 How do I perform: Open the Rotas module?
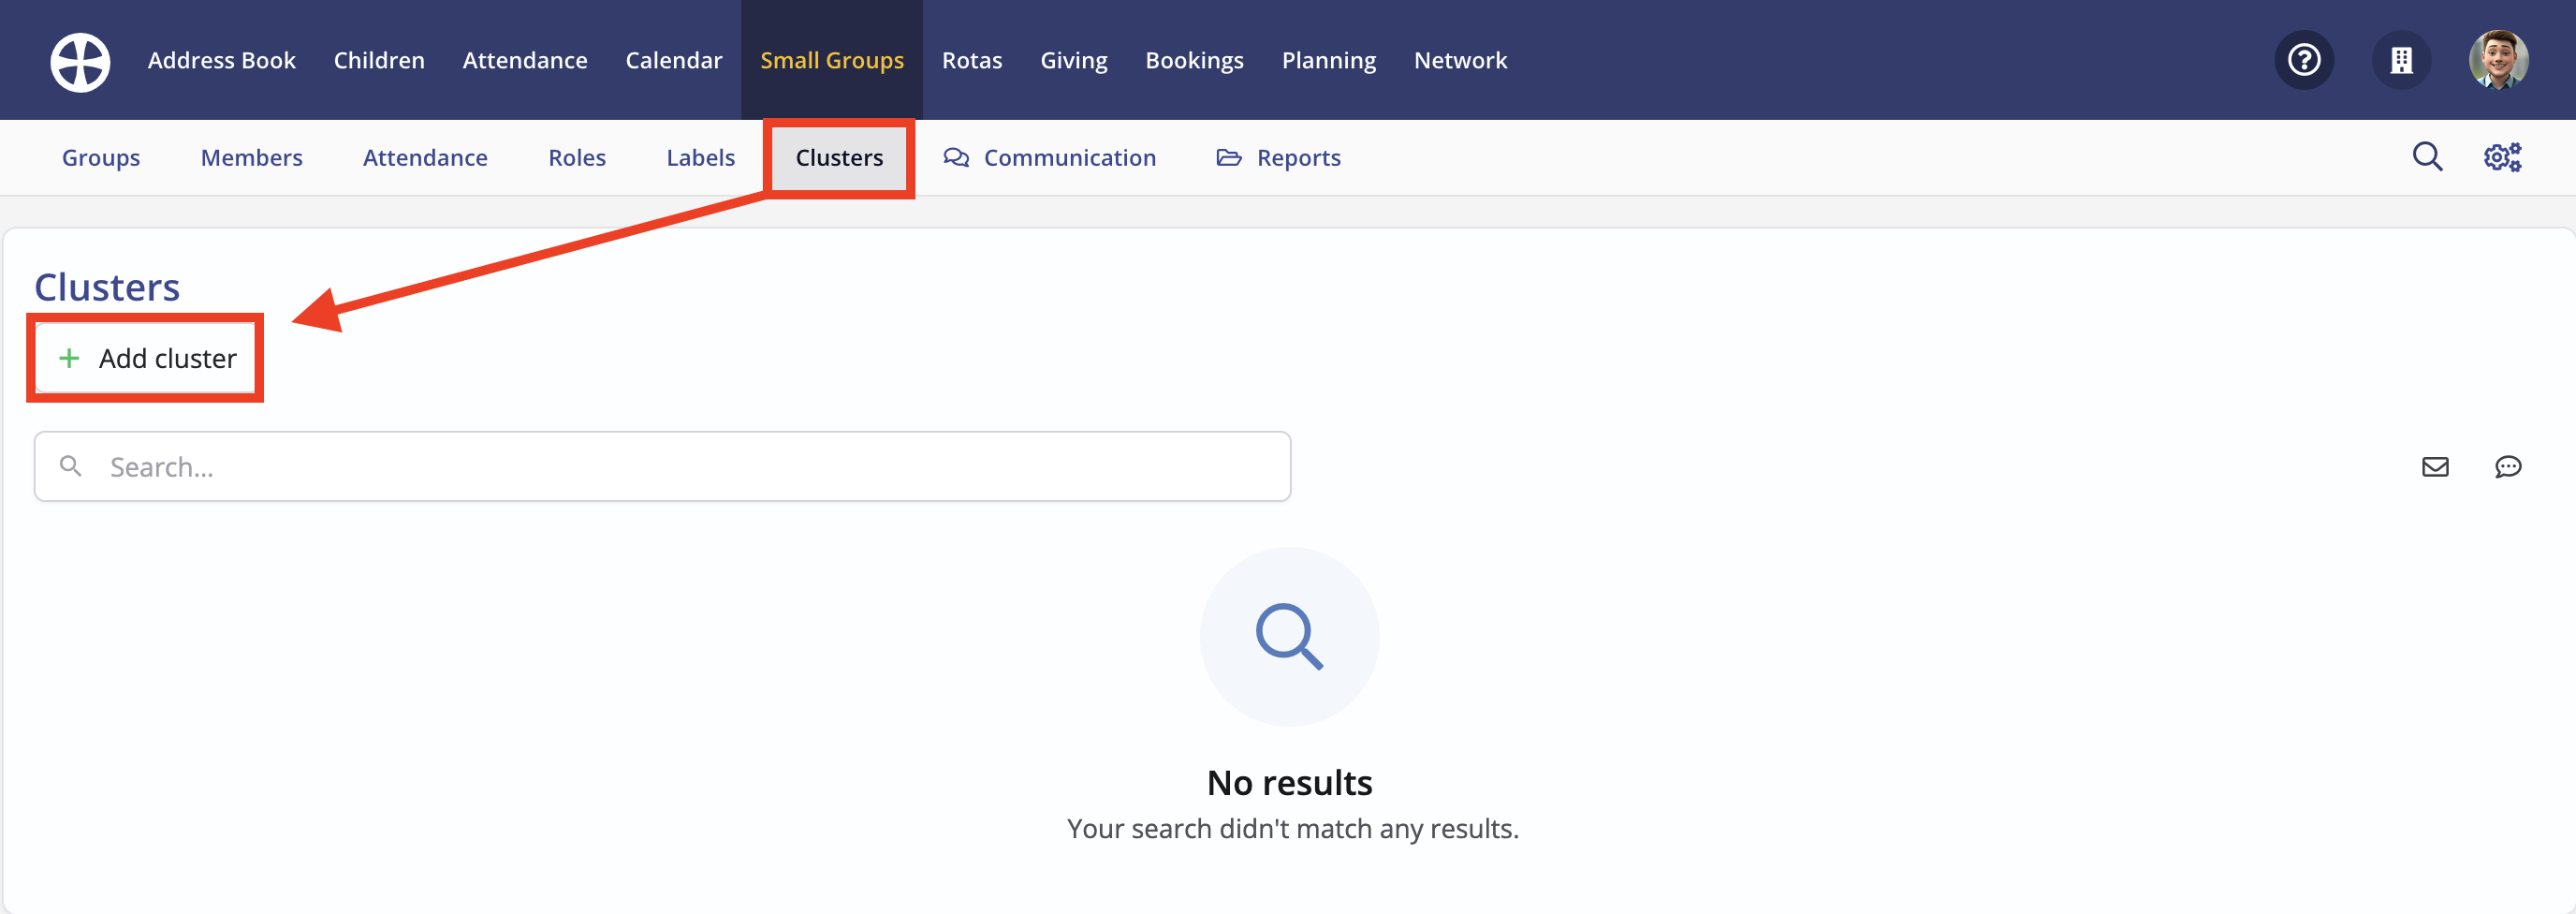[972, 60]
